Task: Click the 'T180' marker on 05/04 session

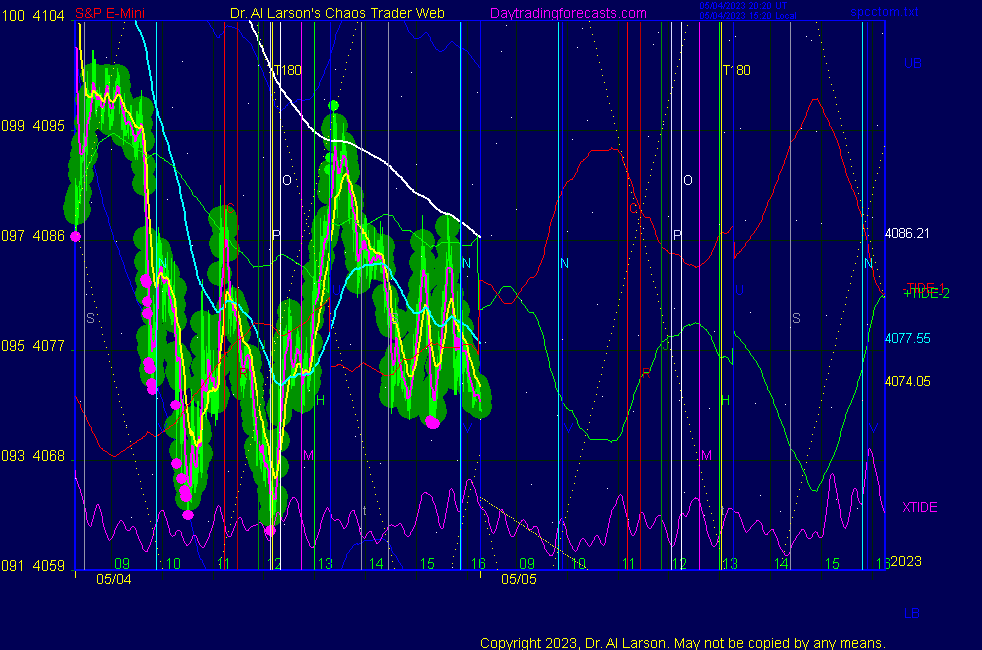Action: pos(287,70)
